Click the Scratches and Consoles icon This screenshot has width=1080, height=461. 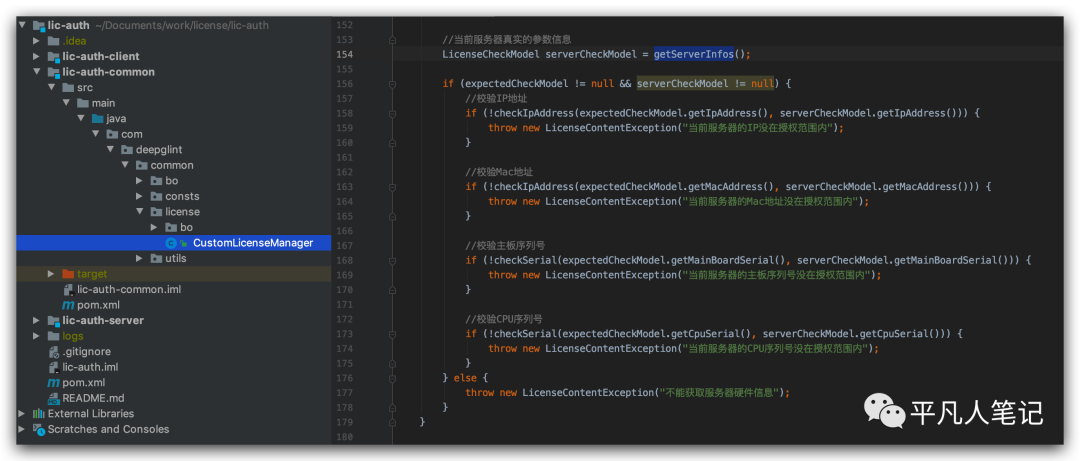point(39,429)
